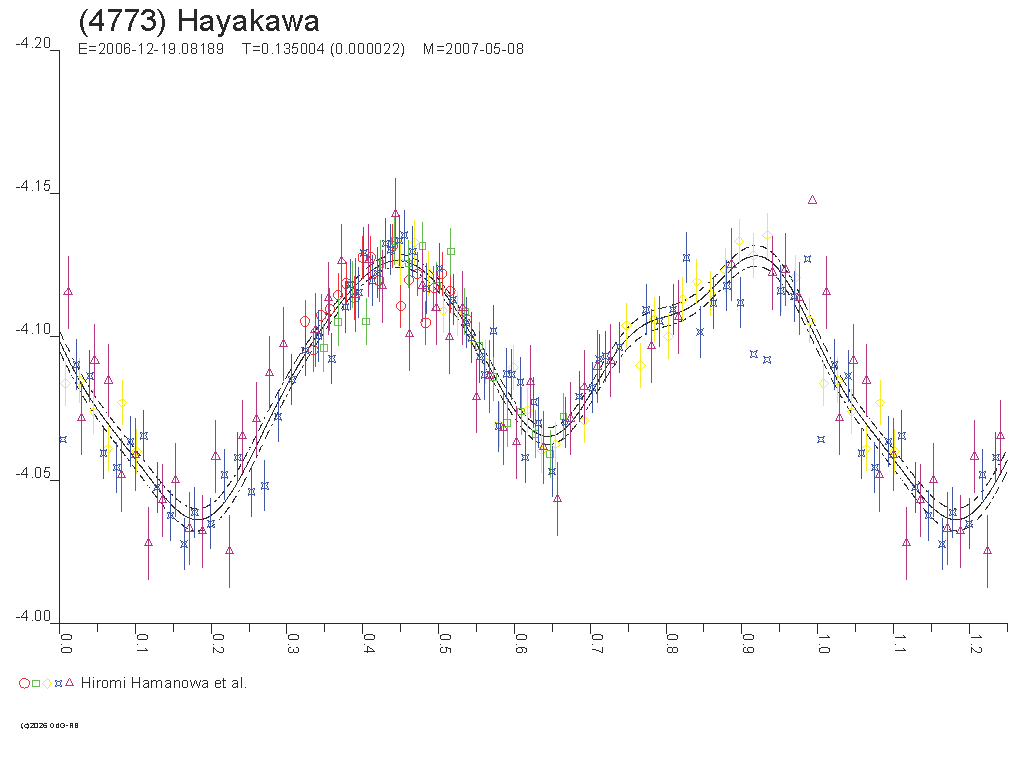Click the date text "M=2007-05-08"
1024x768 pixels.
(x=473, y=50)
